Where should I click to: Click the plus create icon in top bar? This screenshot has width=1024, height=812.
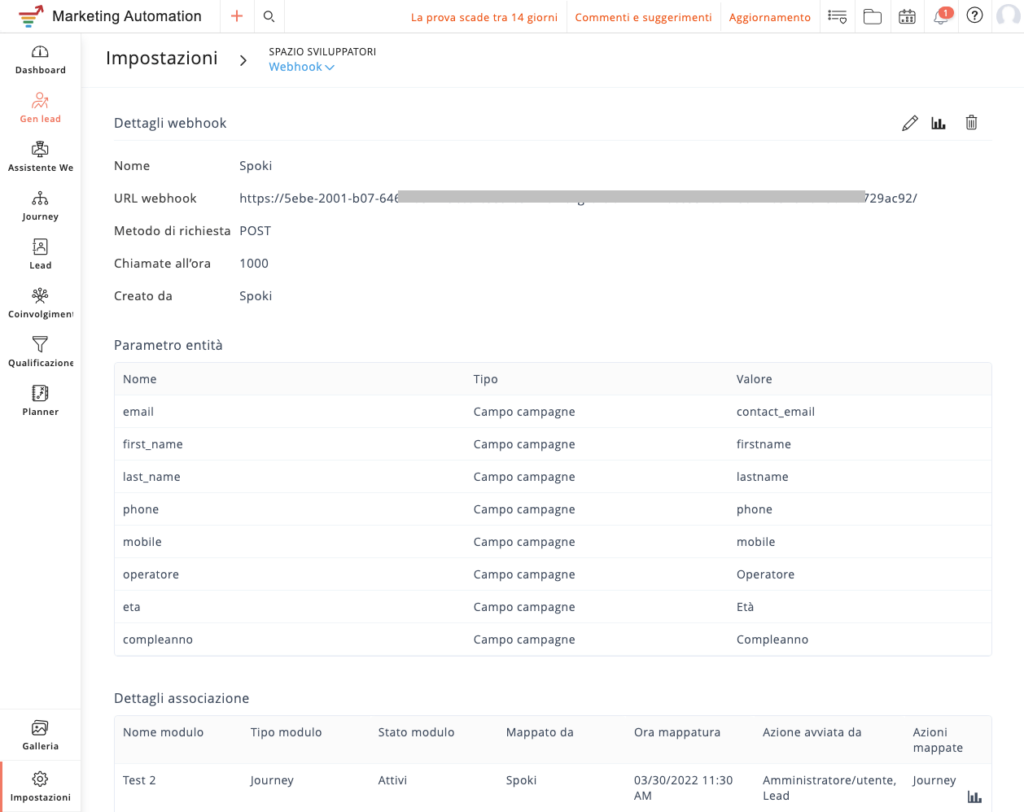(x=237, y=17)
